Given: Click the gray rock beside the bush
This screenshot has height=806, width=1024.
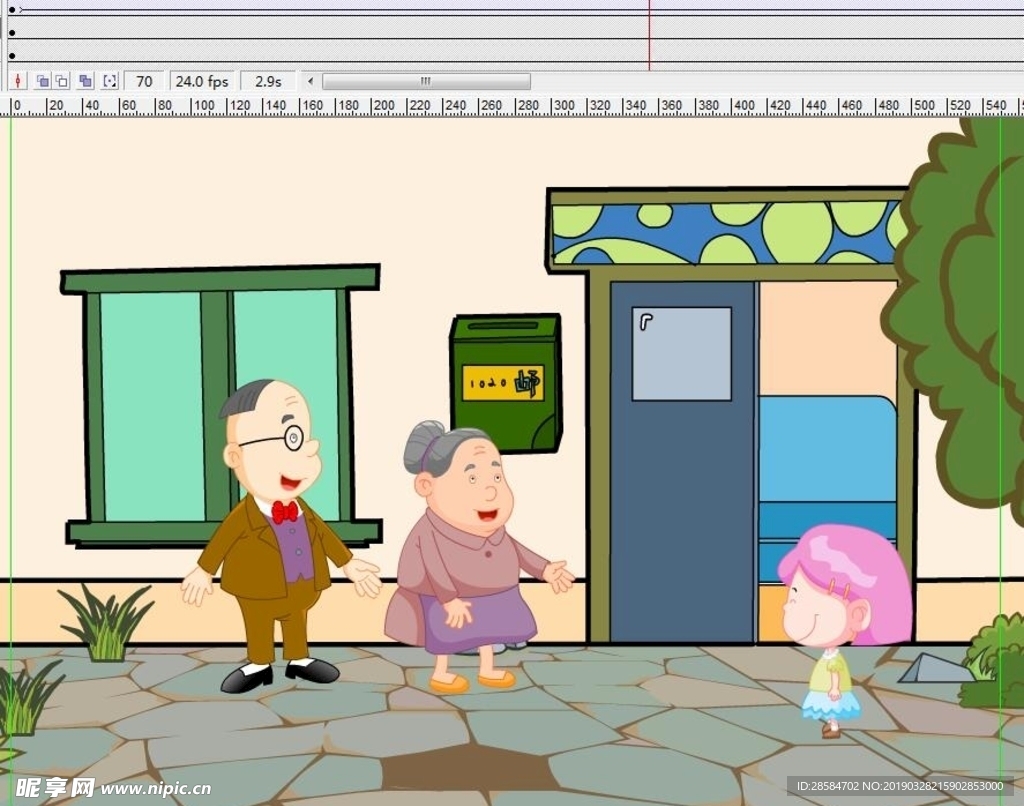Looking at the screenshot, I should tap(929, 669).
